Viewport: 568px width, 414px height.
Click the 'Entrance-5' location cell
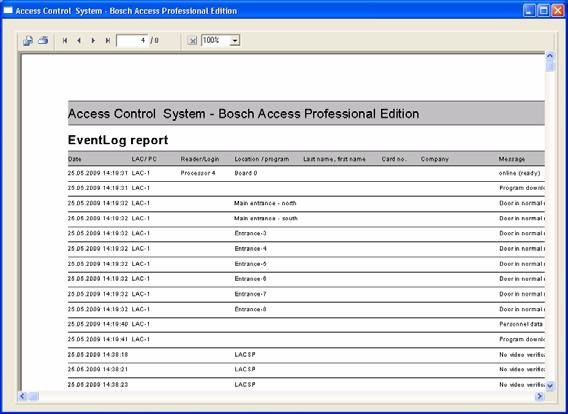pyautogui.click(x=250, y=264)
